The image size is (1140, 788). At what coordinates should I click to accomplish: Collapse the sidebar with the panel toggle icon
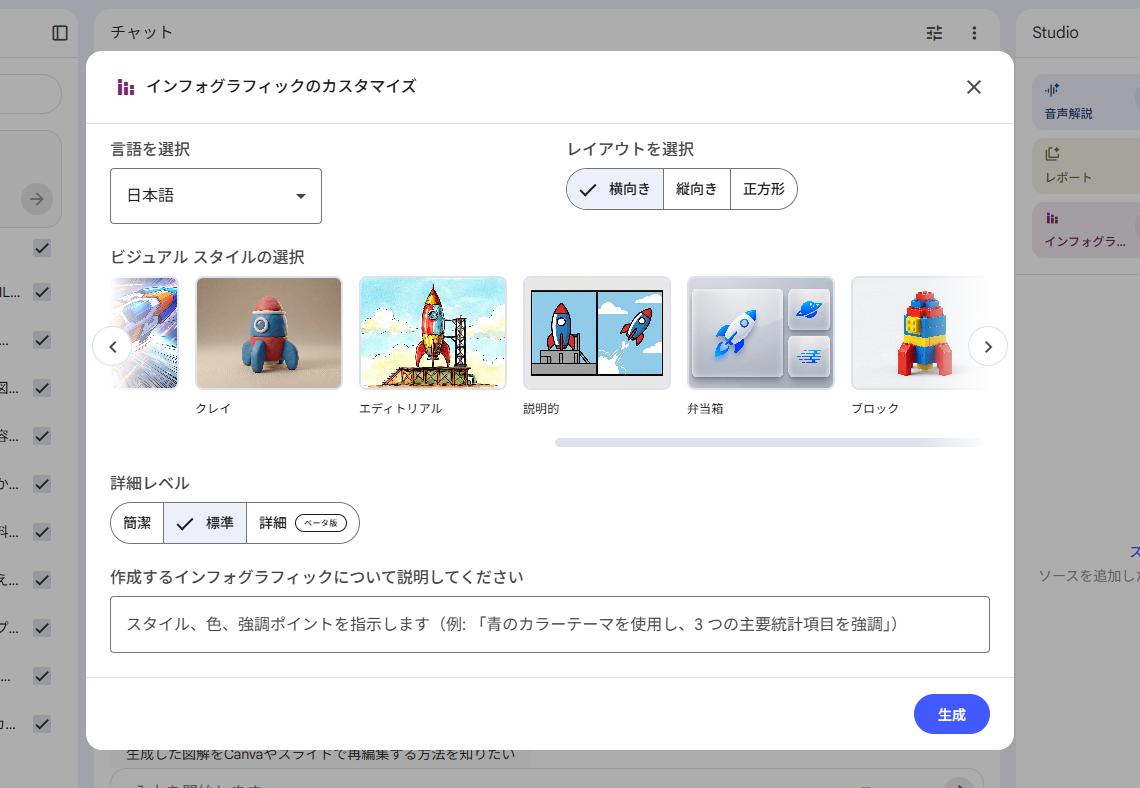point(60,32)
